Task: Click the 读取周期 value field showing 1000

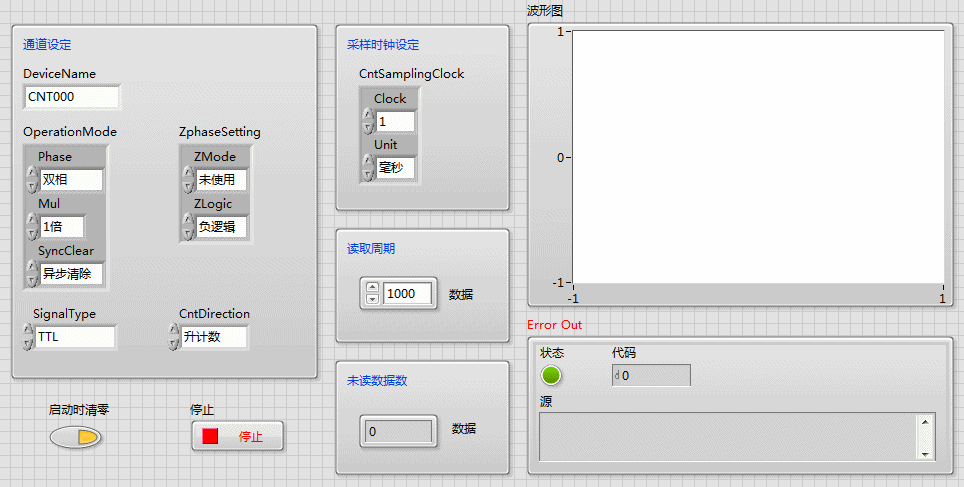Action: pyautogui.click(x=407, y=293)
